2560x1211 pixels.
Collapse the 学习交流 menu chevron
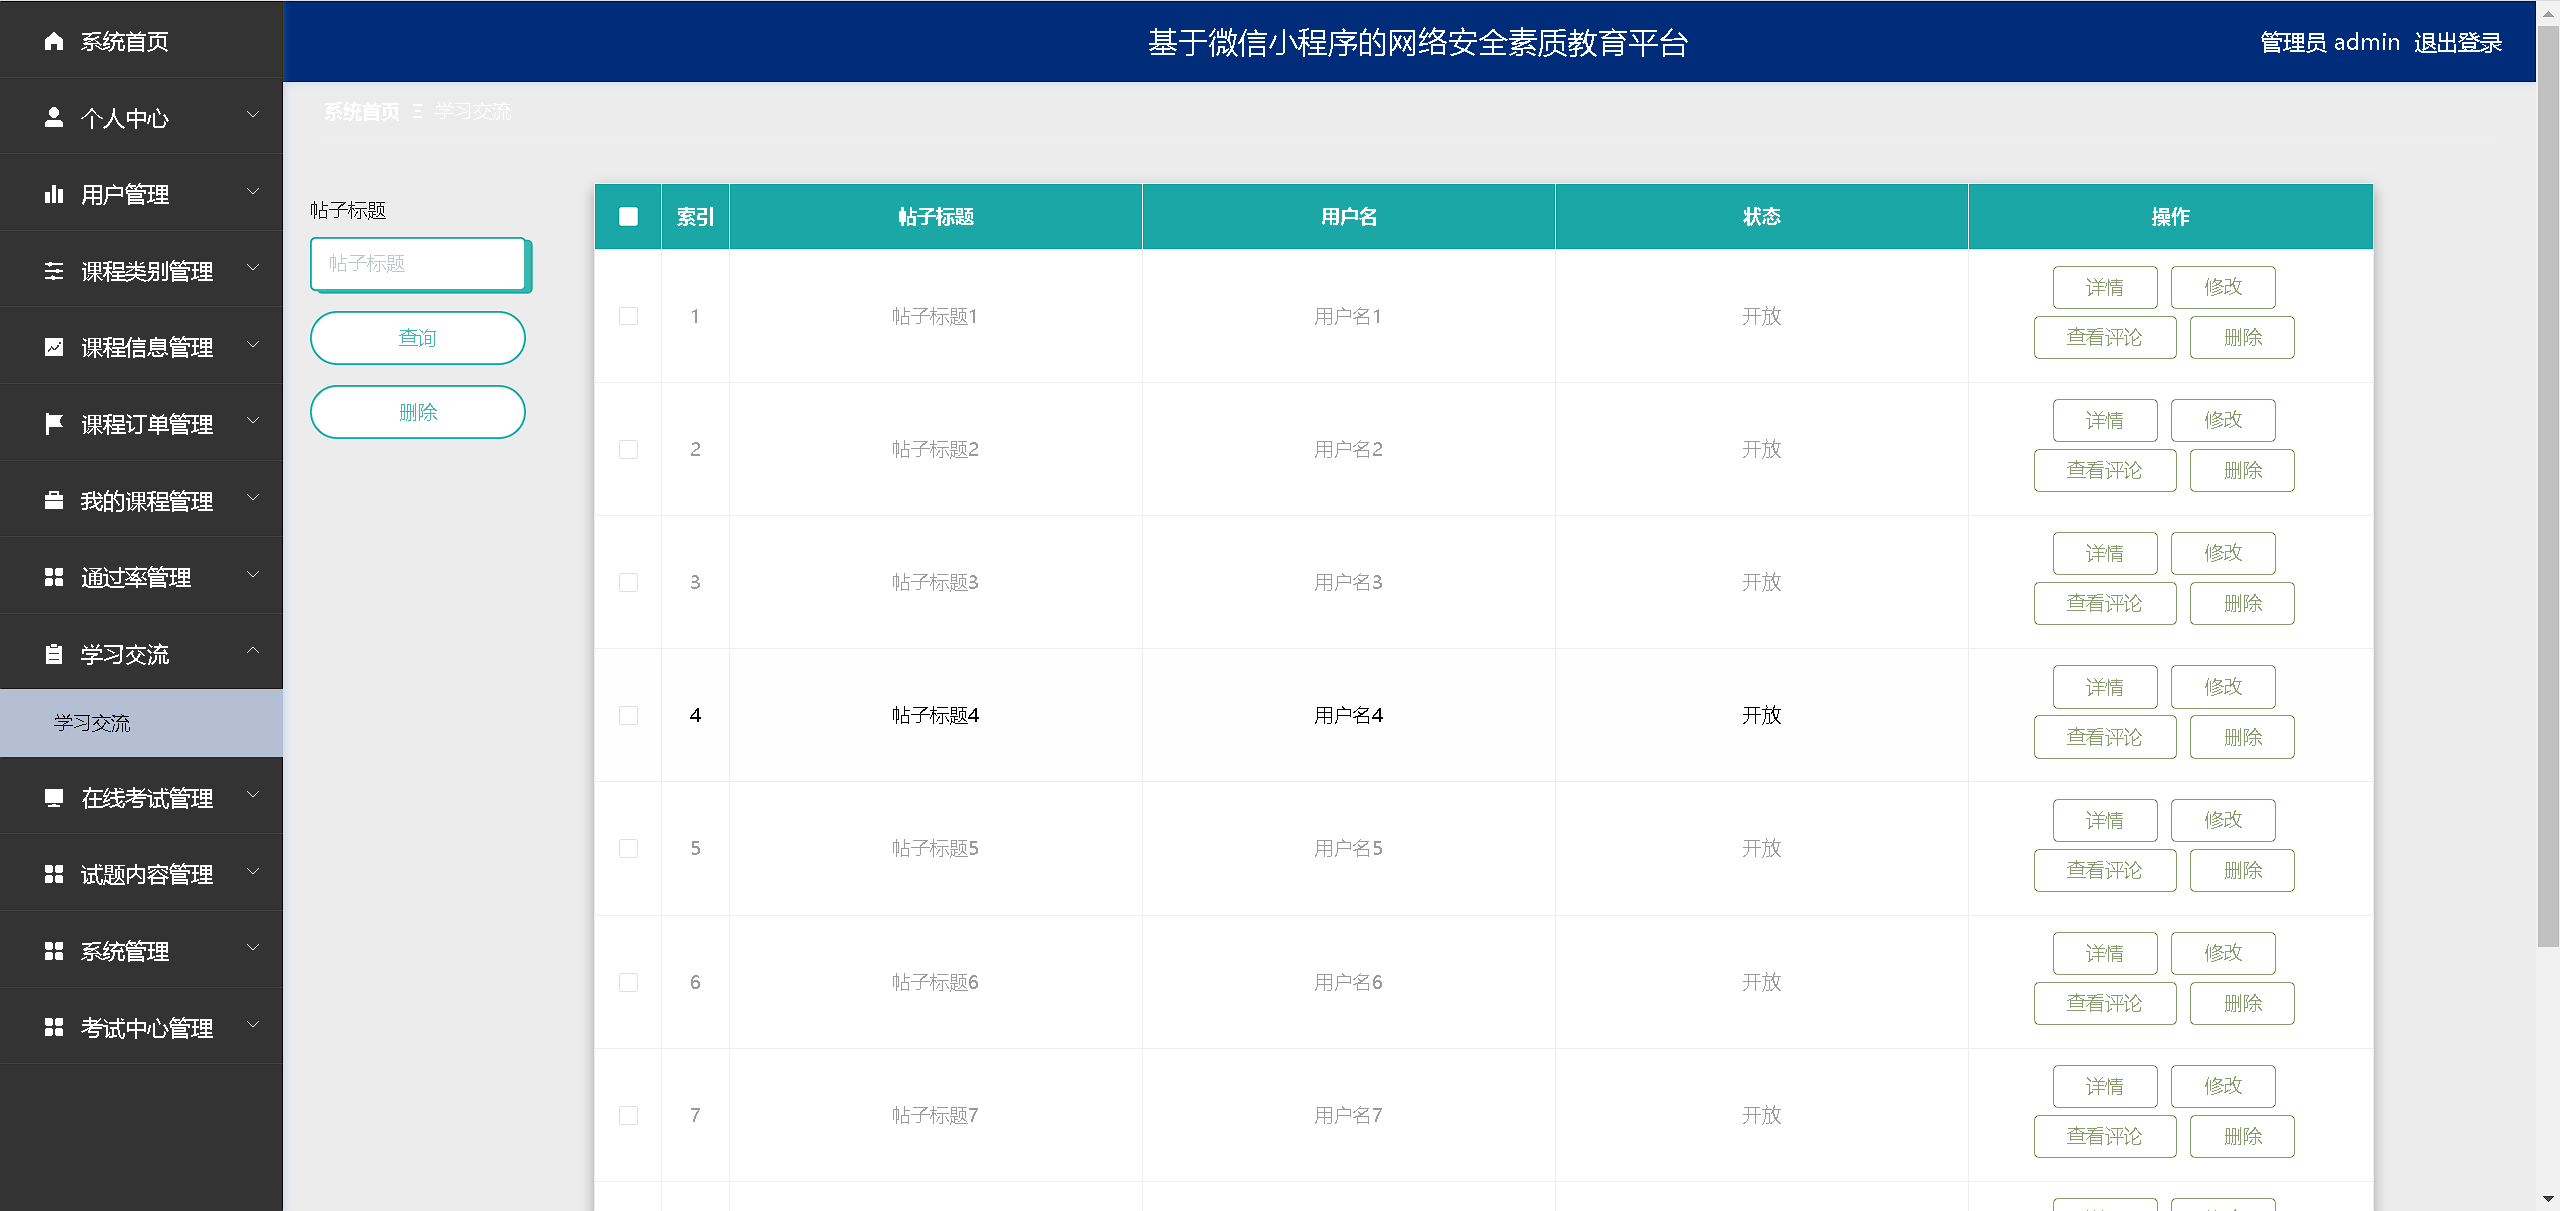click(253, 651)
